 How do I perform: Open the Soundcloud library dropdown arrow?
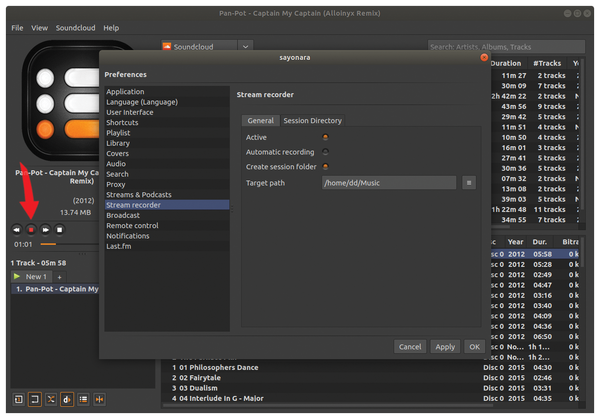245,47
